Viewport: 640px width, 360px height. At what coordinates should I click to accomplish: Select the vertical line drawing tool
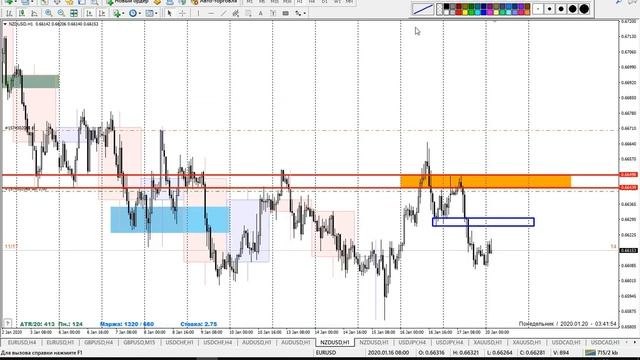[x=198, y=13]
